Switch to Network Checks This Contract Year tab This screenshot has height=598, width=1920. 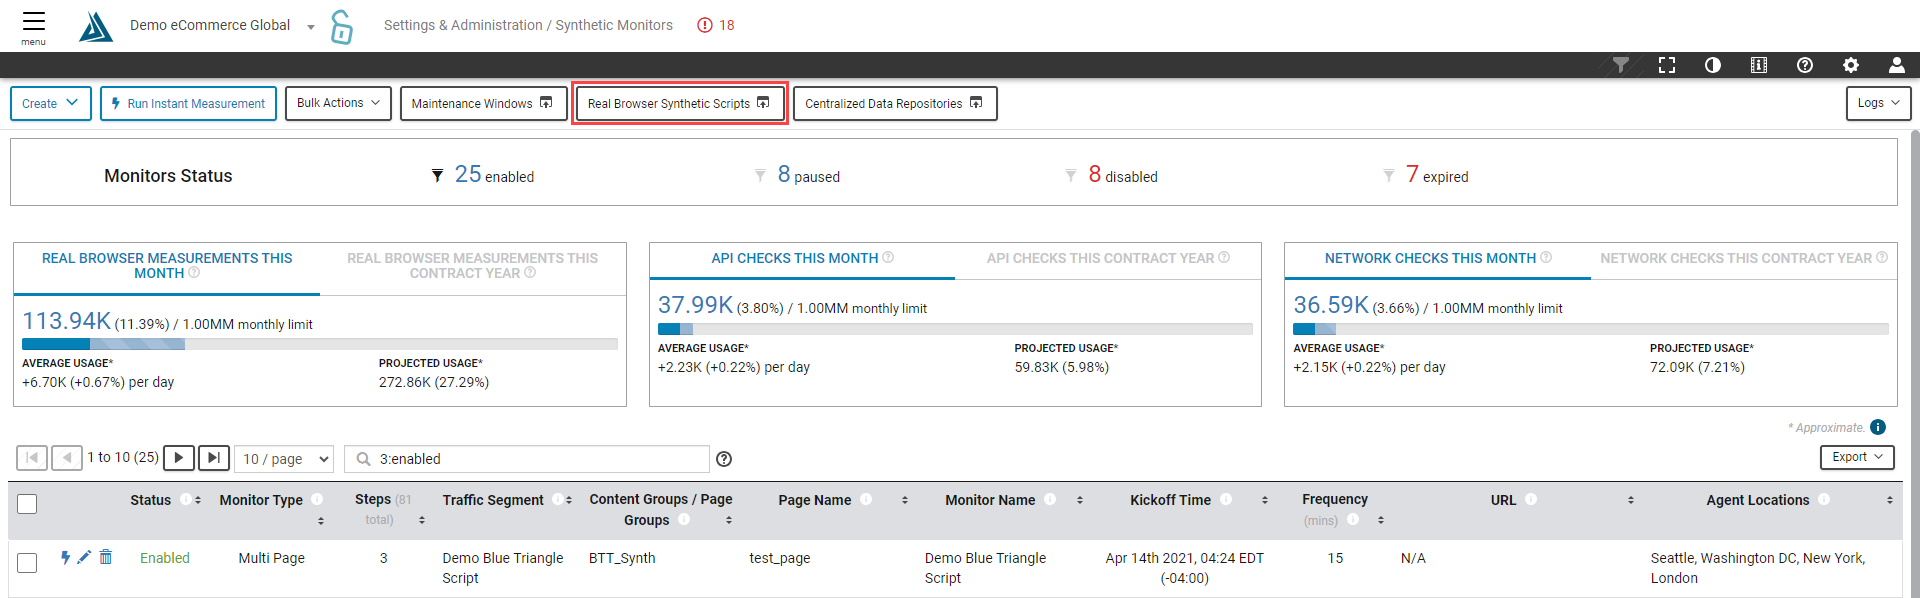click(1742, 258)
